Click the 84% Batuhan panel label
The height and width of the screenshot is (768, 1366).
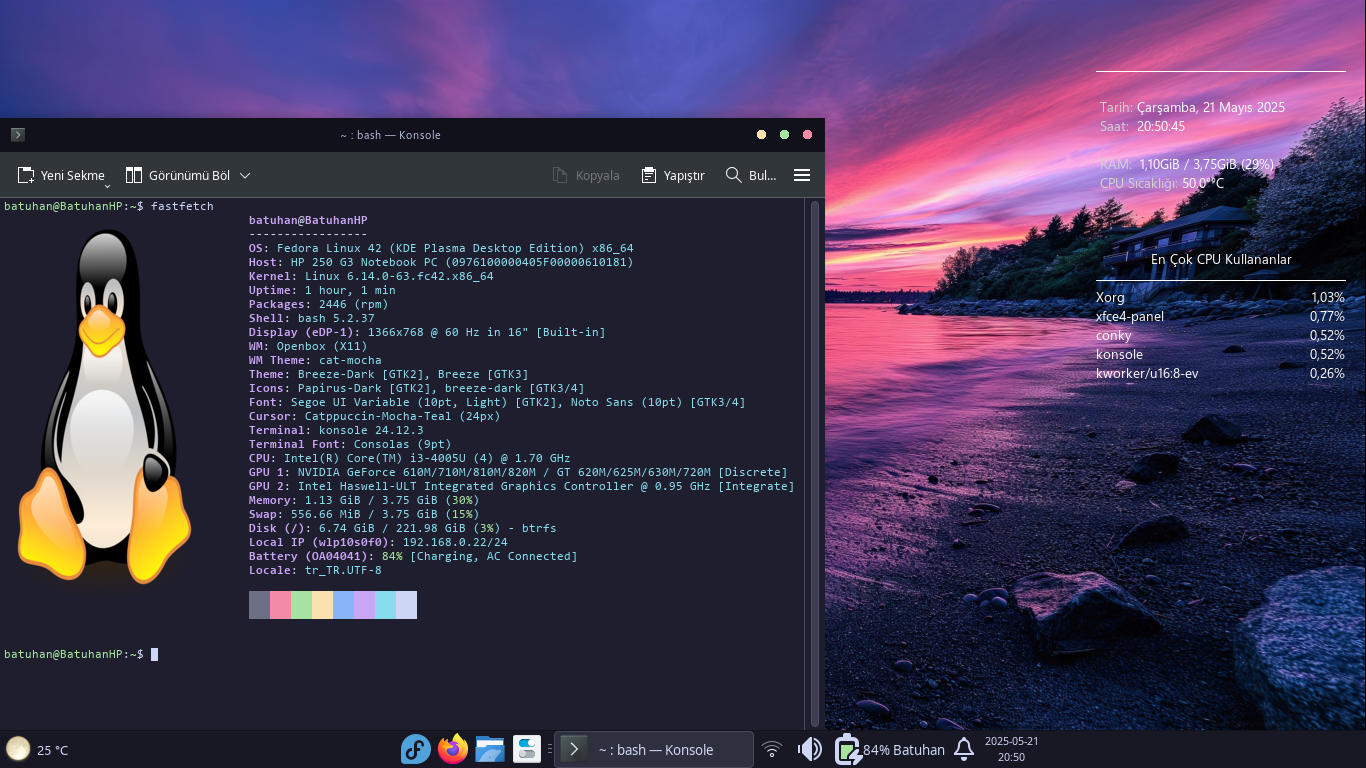coord(904,750)
